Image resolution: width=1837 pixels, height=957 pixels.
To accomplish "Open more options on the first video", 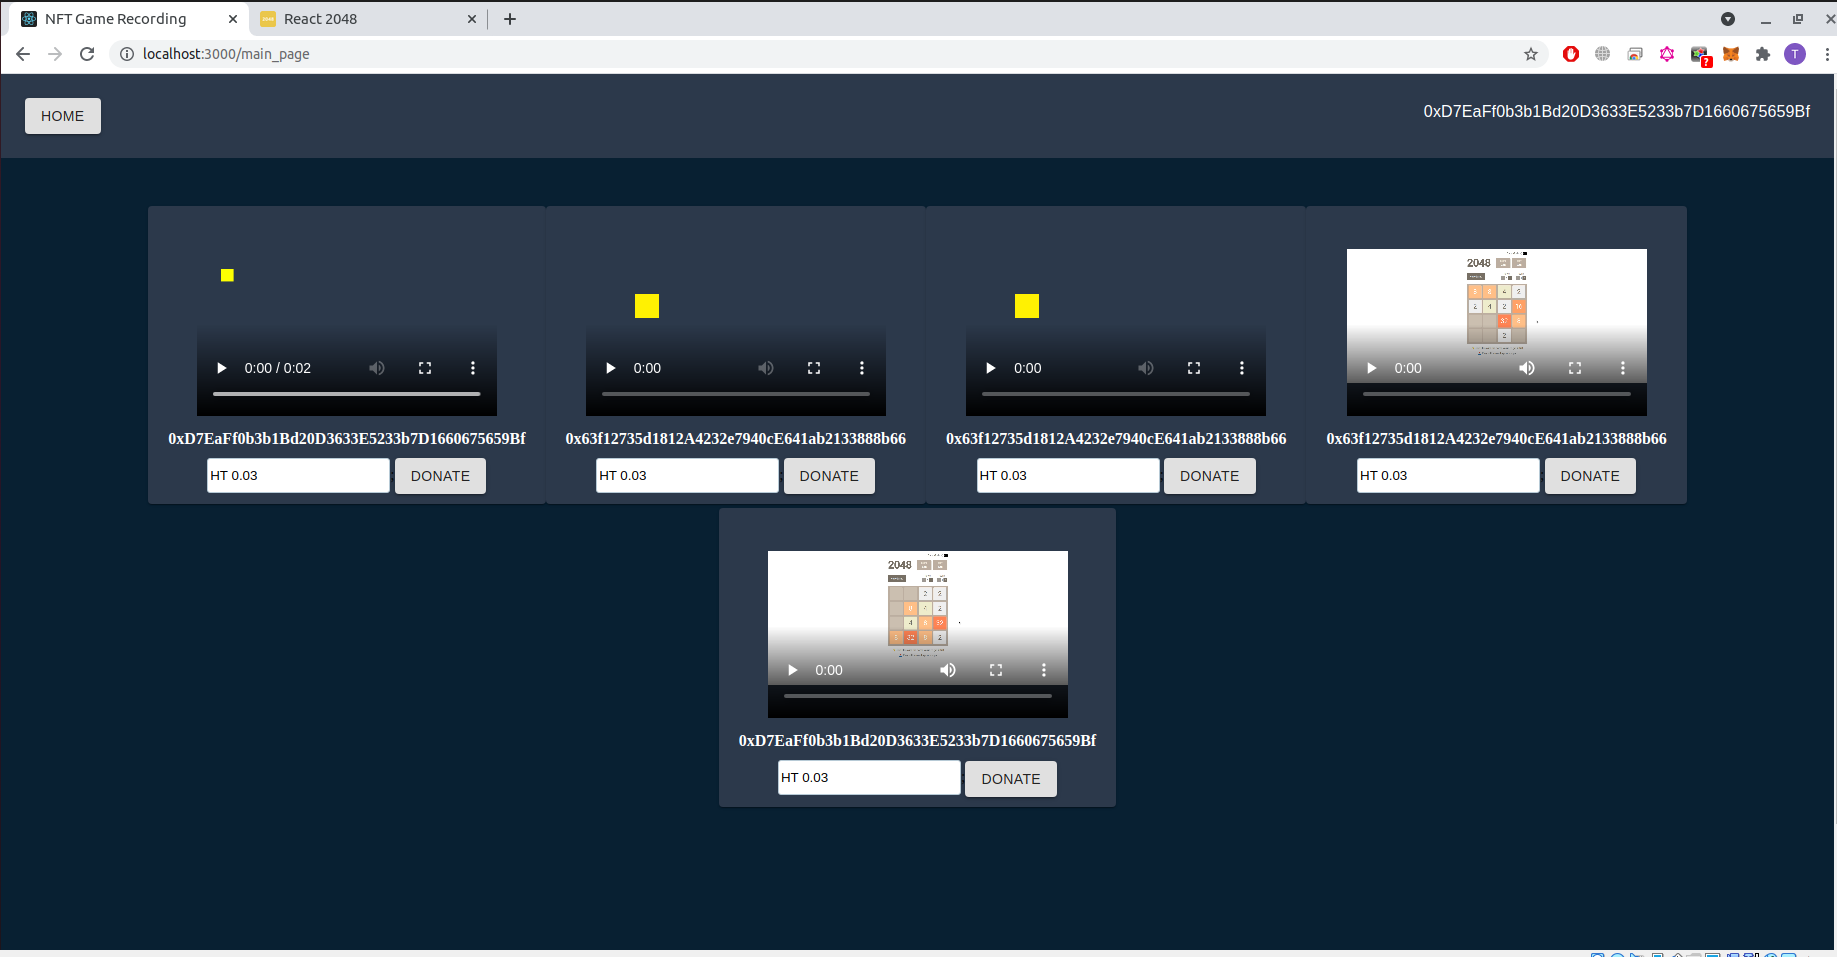I will pyautogui.click(x=473, y=368).
